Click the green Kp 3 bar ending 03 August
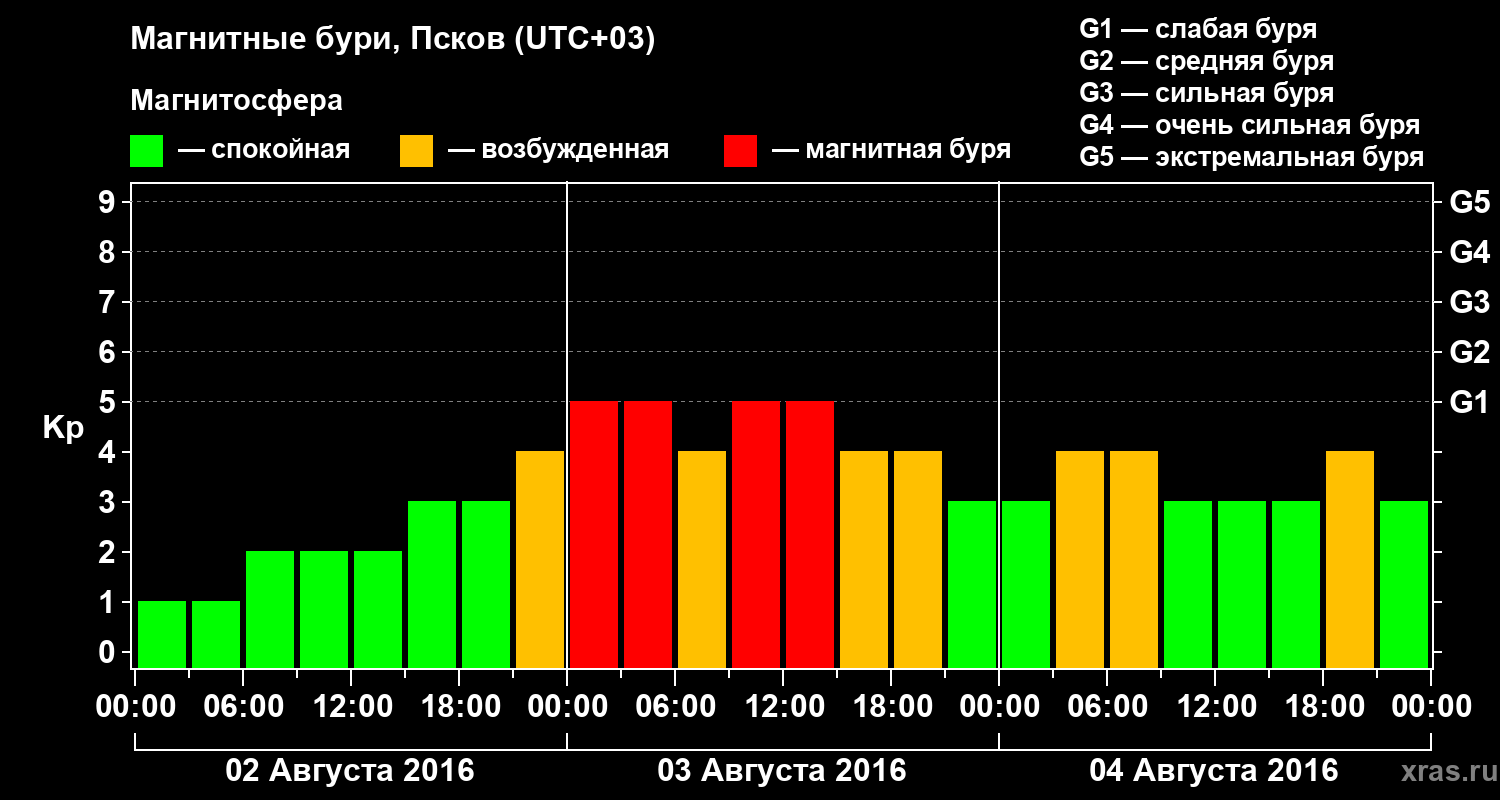Screen dimensions: 1500x800 (x=972, y=584)
